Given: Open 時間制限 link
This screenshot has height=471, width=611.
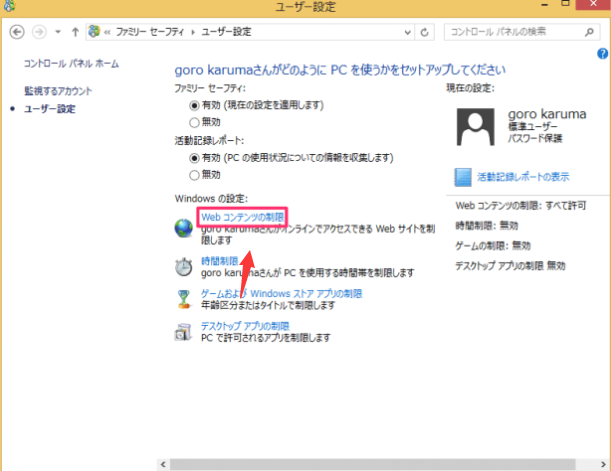Looking at the screenshot, I should 219,261.
